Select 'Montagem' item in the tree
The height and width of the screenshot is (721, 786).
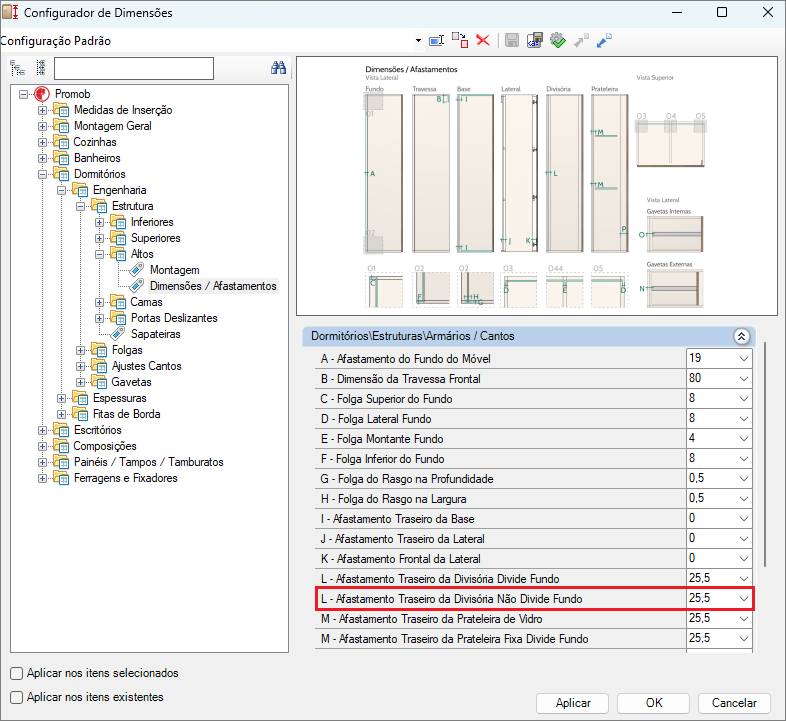pyautogui.click(x=174, y=270)
